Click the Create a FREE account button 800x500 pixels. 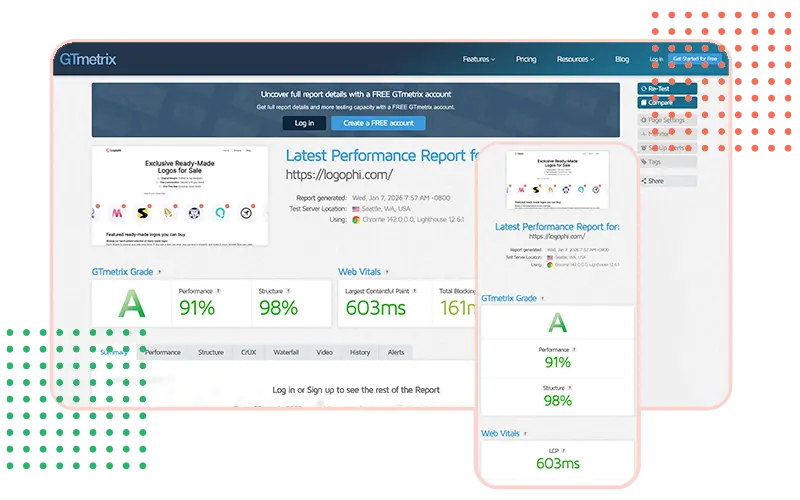(x=379, y=123)
